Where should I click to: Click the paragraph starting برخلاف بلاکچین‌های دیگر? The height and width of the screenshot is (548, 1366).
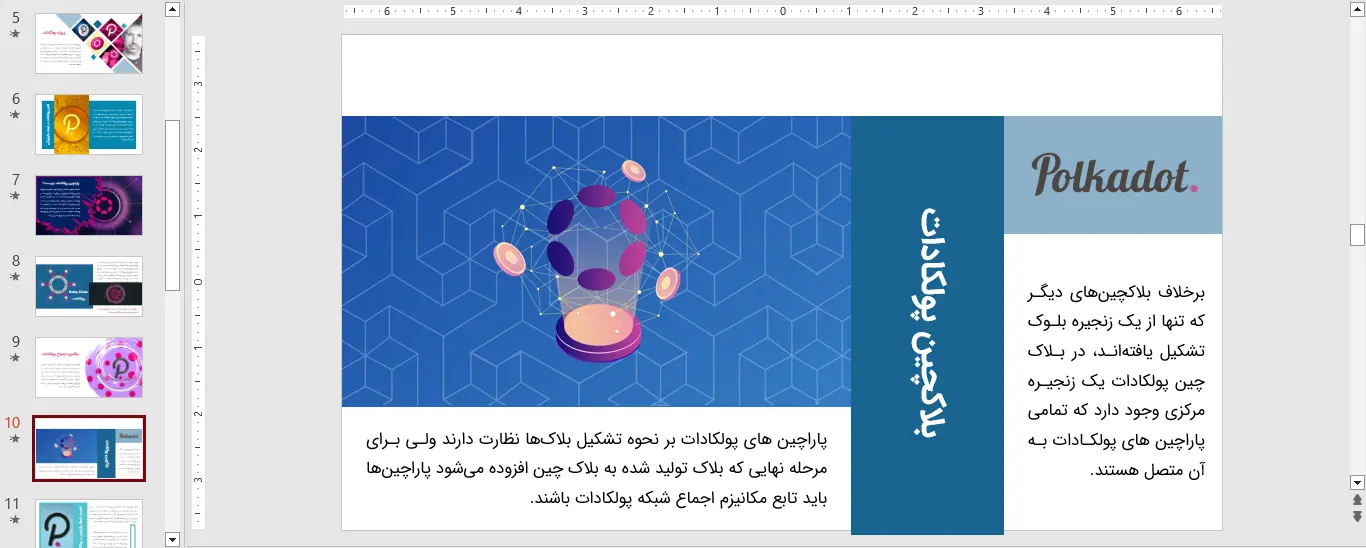[x=1116, y=382]
